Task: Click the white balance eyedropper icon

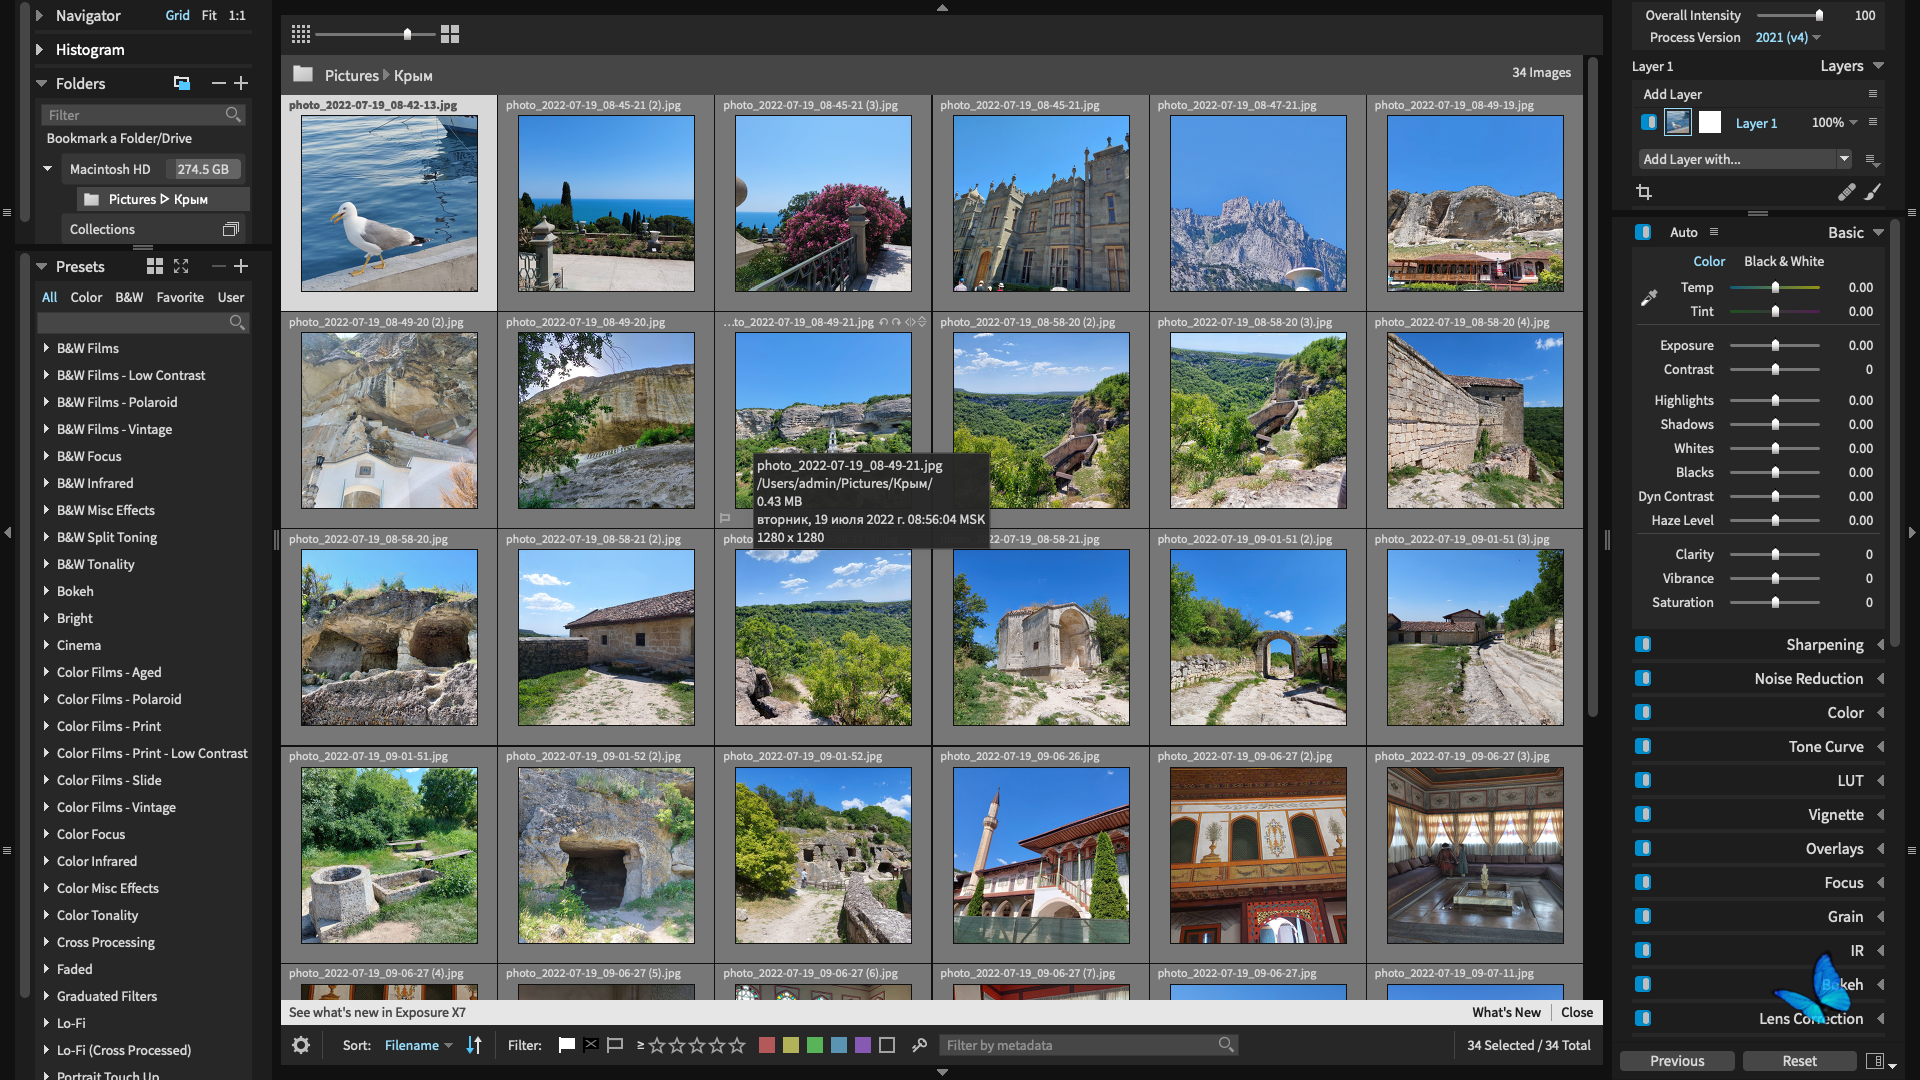Action: pos(1649,298)
